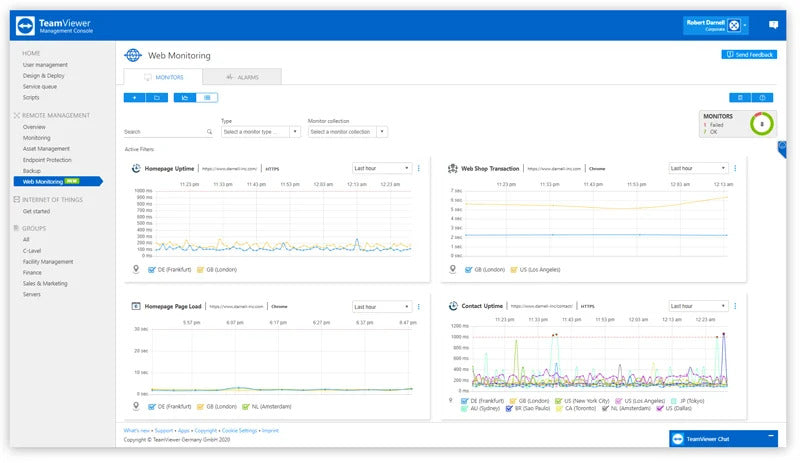
Task: Open the three-dot menu for Homepage Uptime
Action: point(418,168)
